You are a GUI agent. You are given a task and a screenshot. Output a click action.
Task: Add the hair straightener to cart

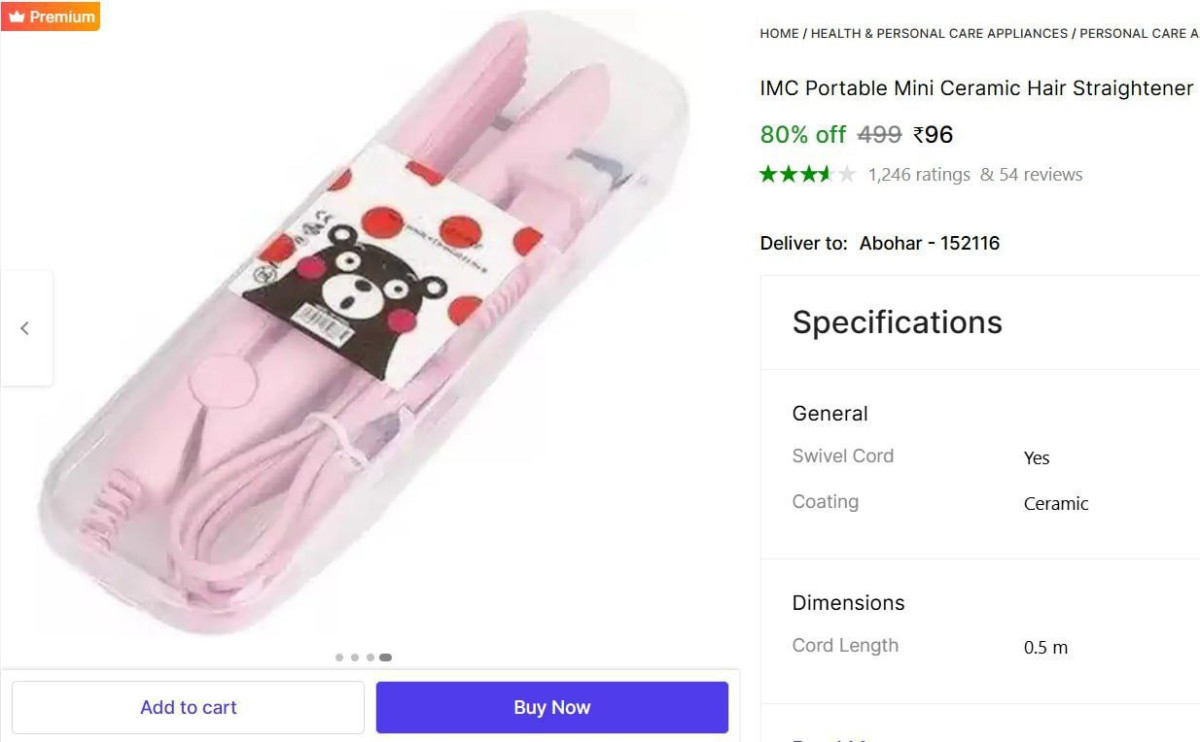[x=188, y=707]
